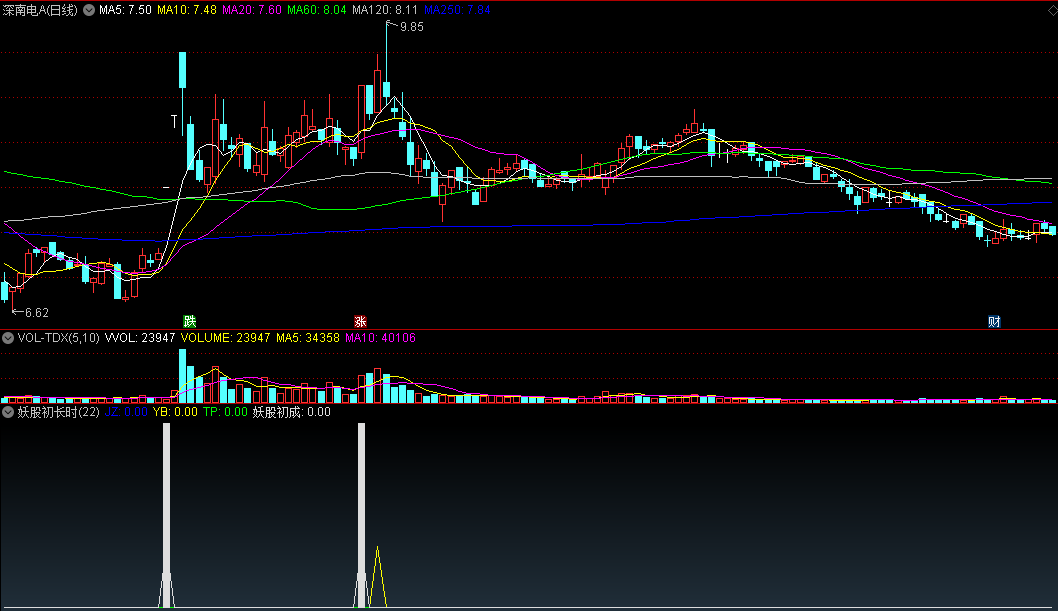
Task: Click the yellow spike in the 妖股 indicator panel
Action: click(377, 577)
